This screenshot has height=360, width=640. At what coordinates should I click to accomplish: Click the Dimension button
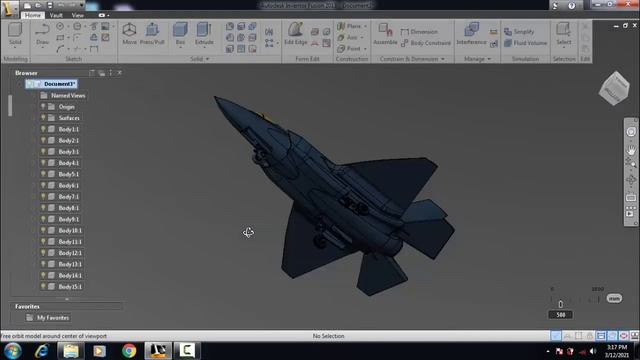(419, 32)
